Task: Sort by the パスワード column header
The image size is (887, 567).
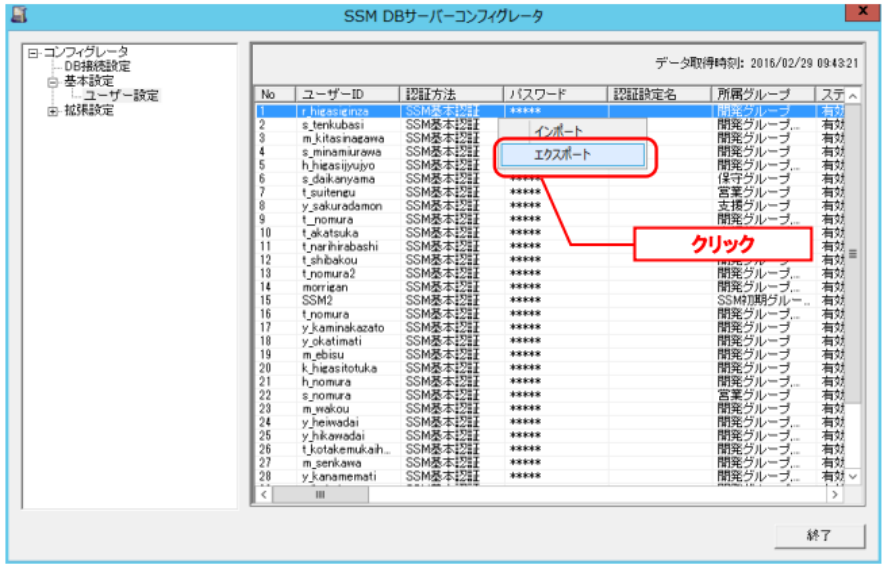Action: (555, 94)
